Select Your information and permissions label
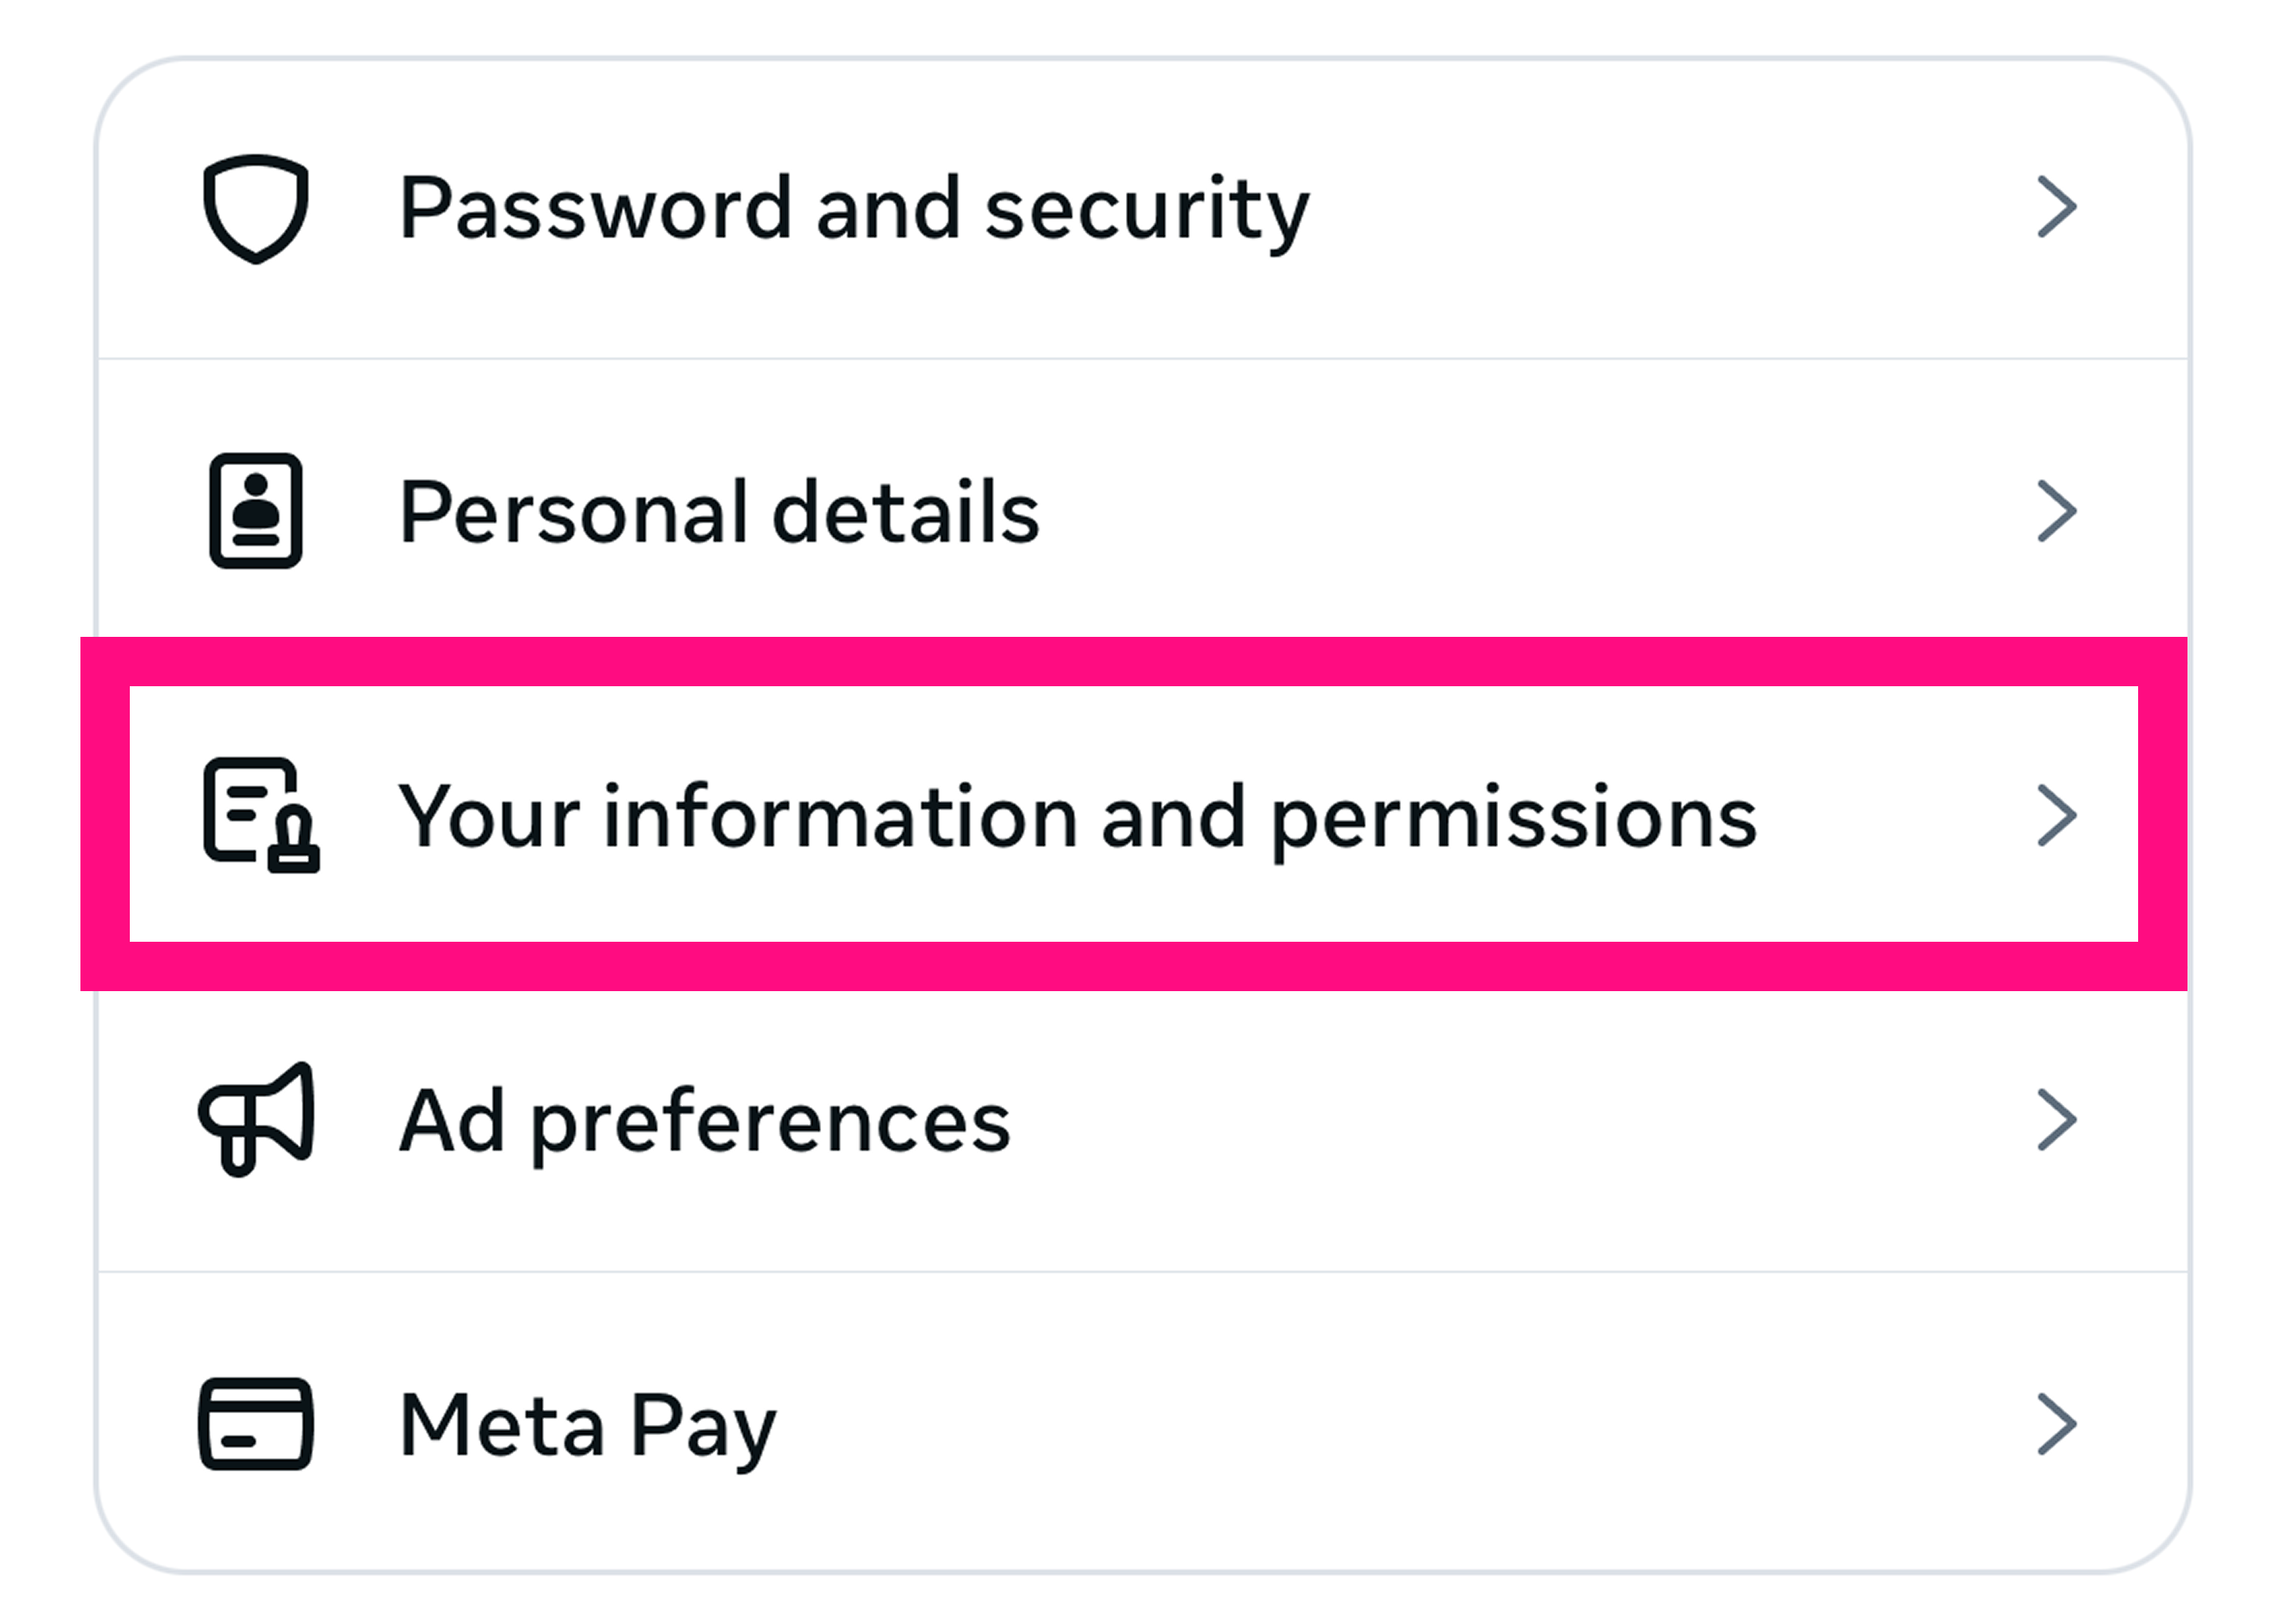2295x1624 pixels. [1077, 819]
